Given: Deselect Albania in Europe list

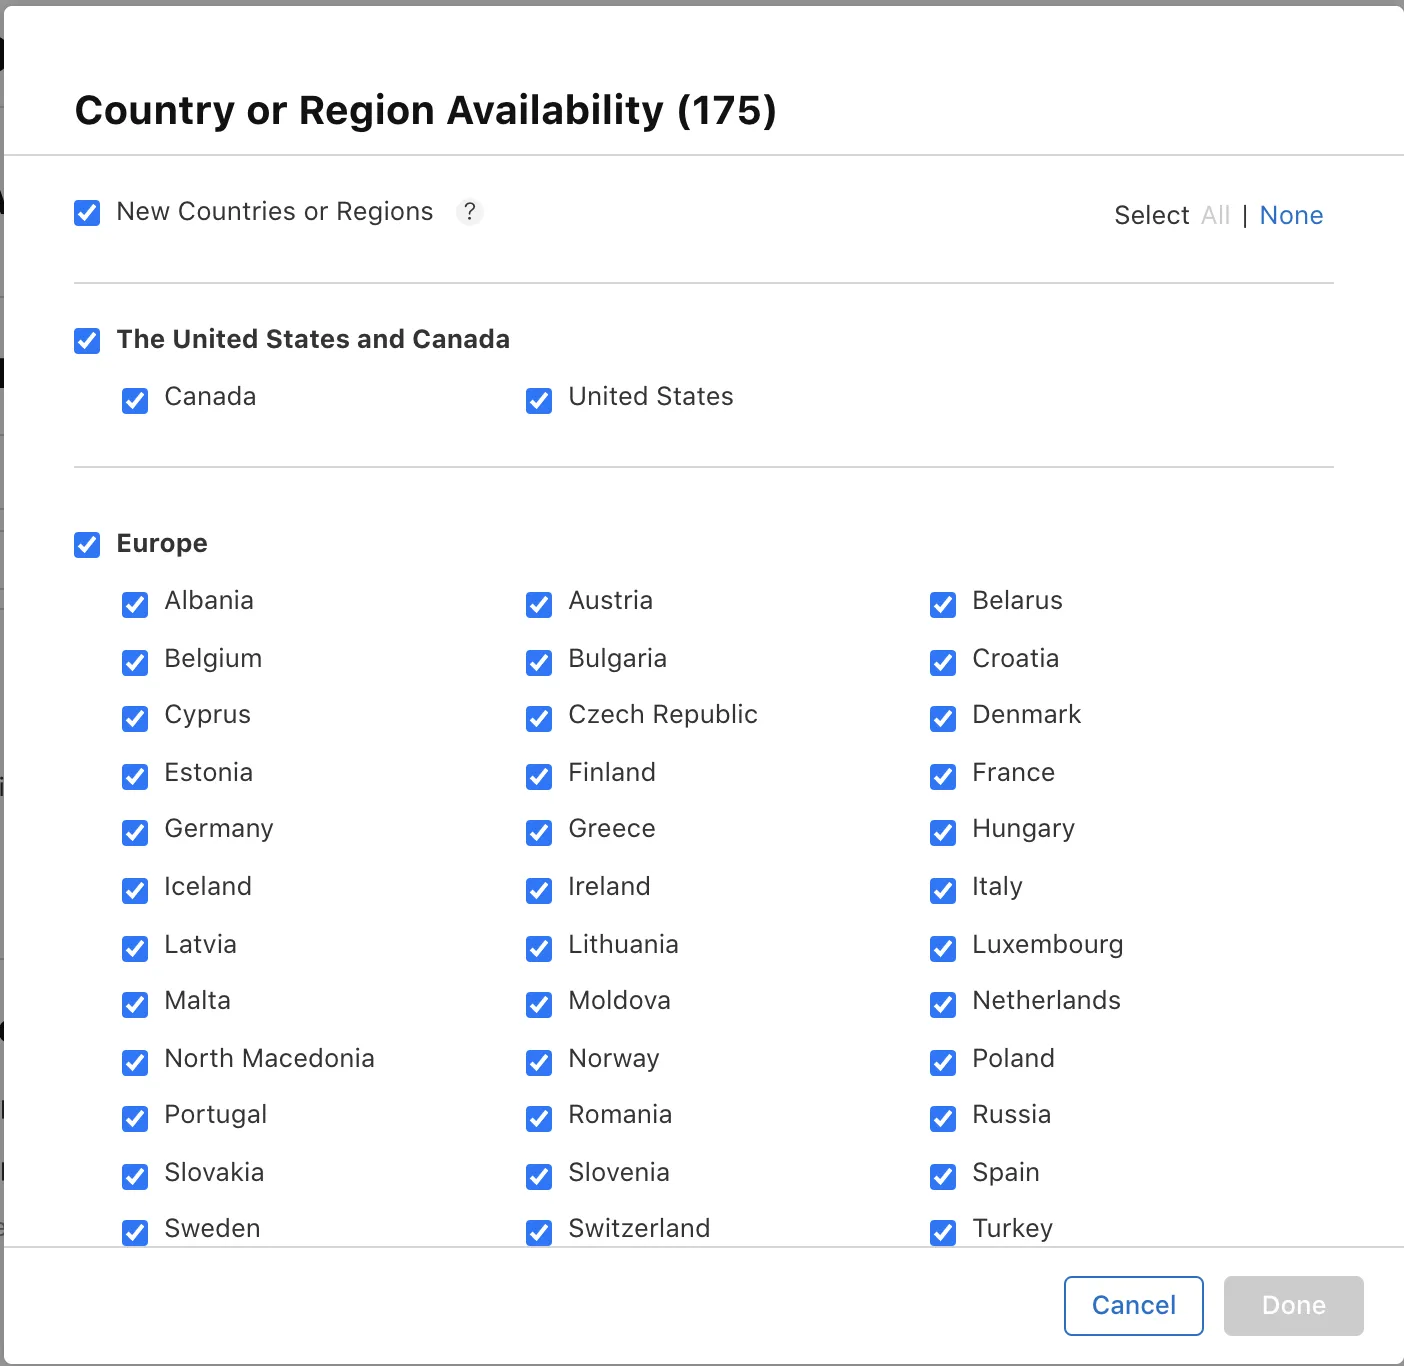Looking at the screenshot, I should coord(135,605).
